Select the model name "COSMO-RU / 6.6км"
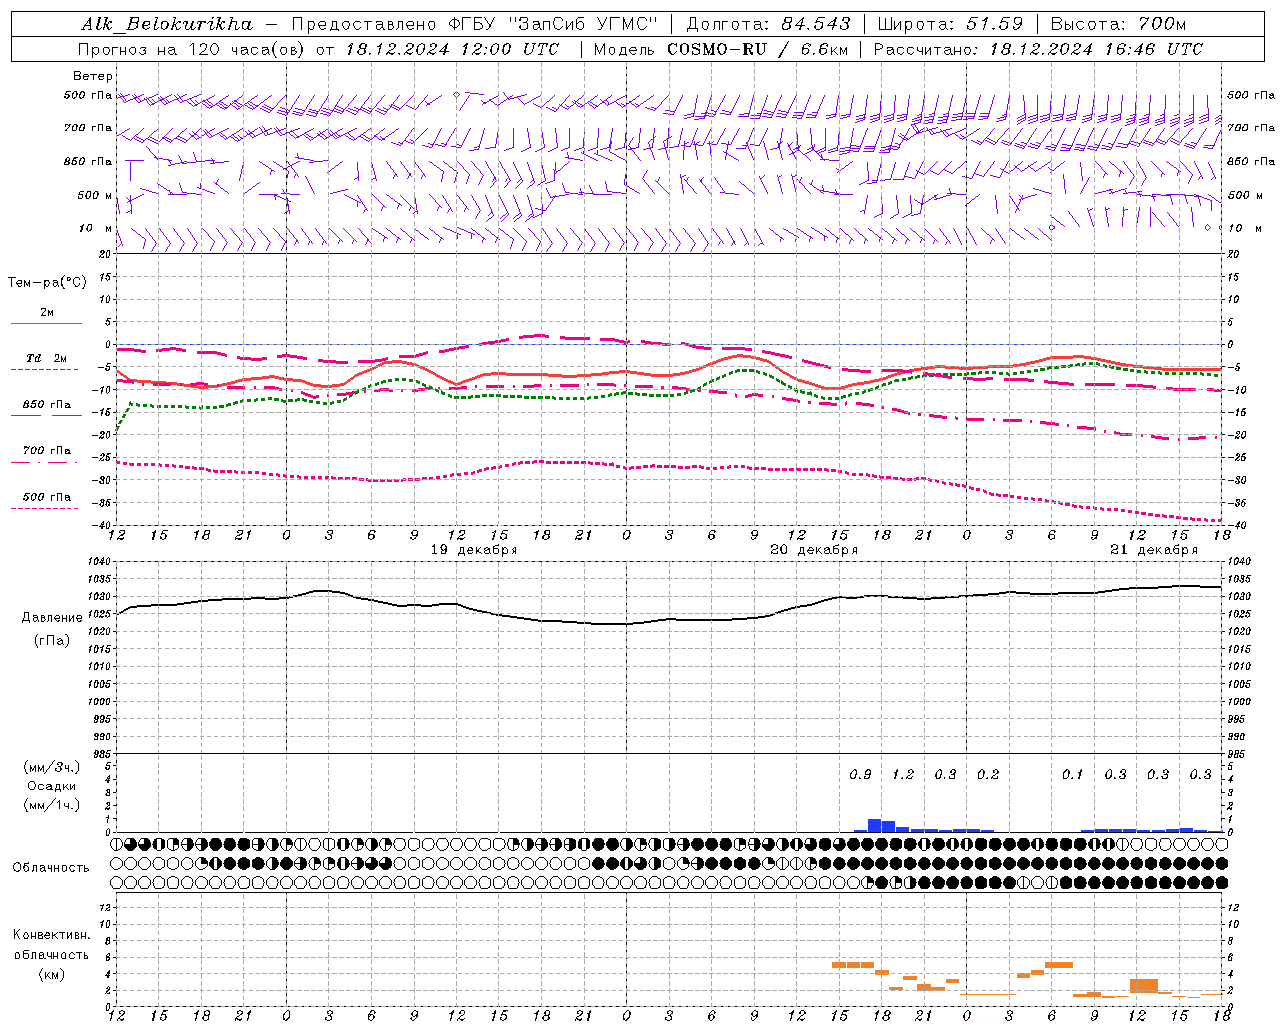Image resolution: width=1280 pixels, height=1024 pixels. [x=758, y=49]
